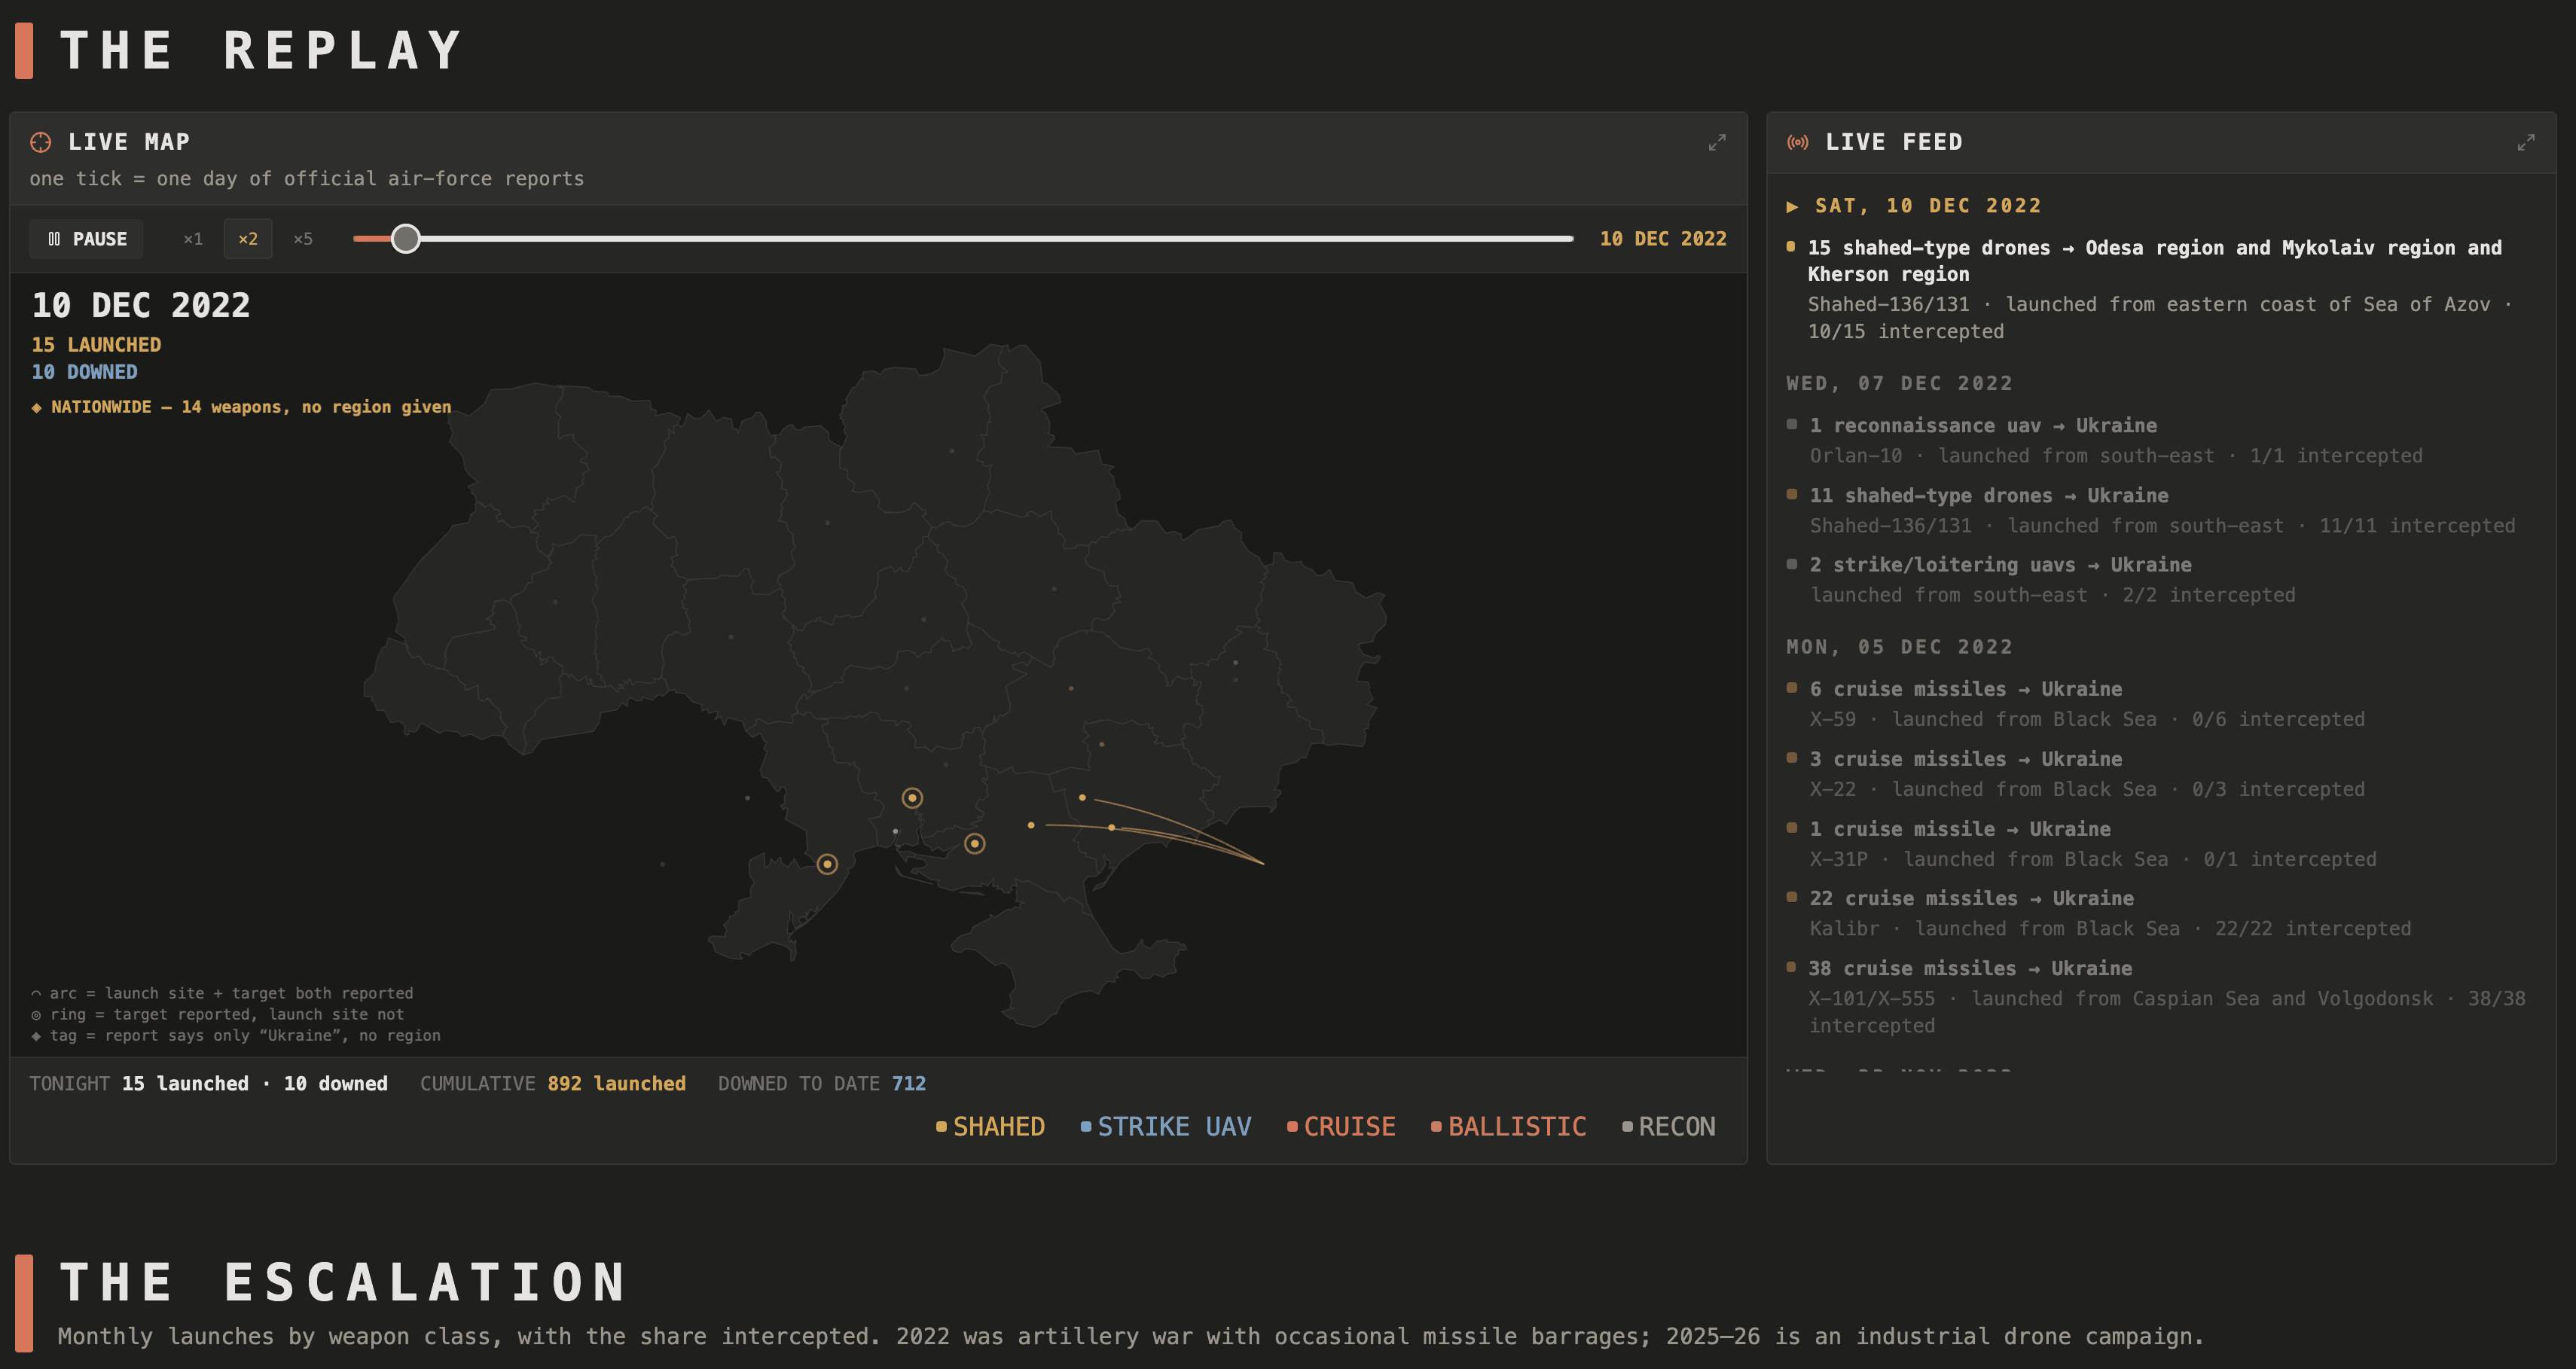Click the Live Feed broadcast icon
2576x1369 pixels.
pyautogui.click(x=1797, y=142)
